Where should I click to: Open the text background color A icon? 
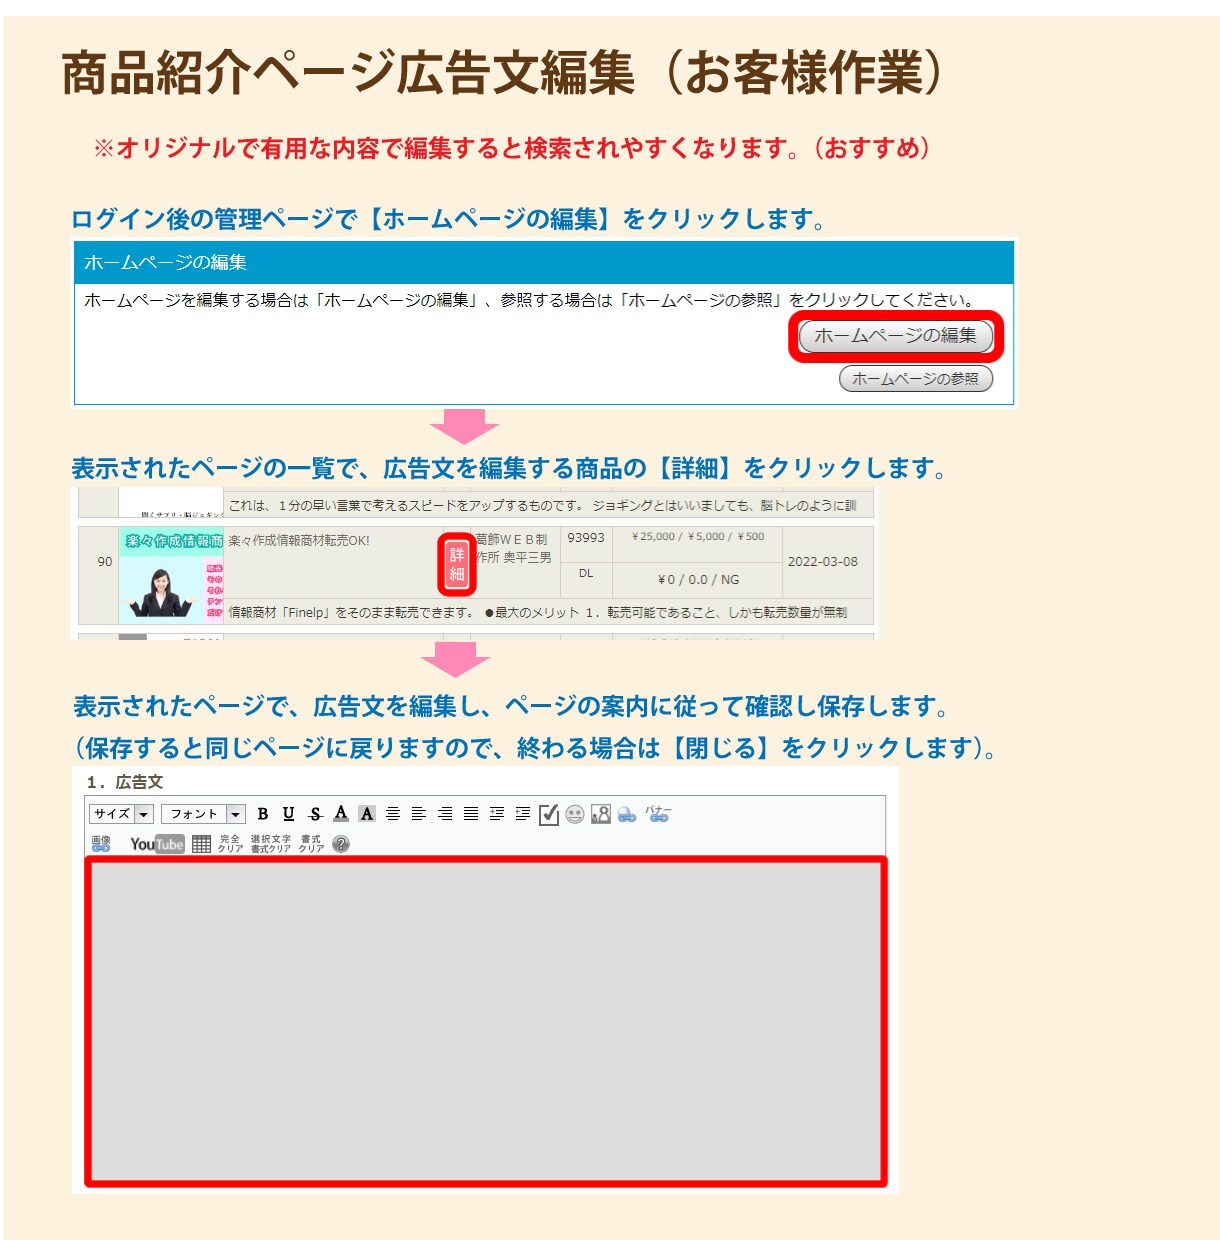pyautogui.click(x=367, y=814)
